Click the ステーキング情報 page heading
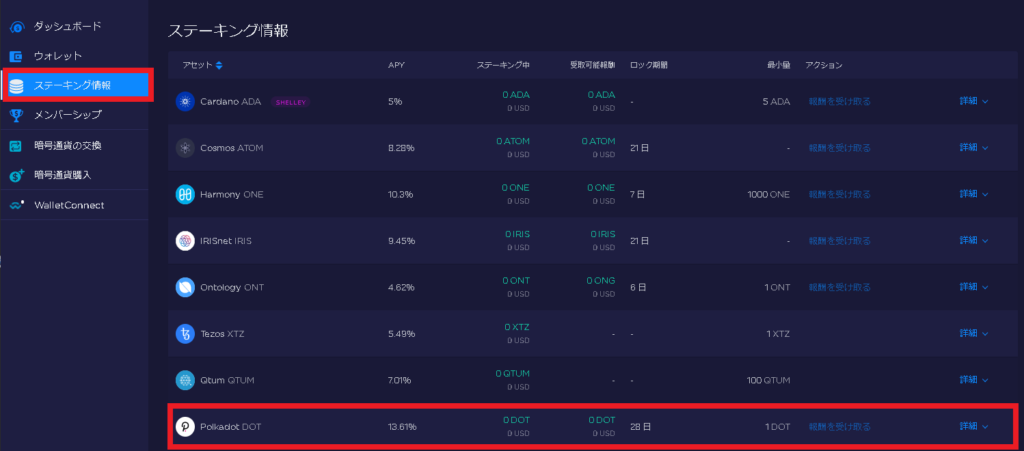Viewport: 1024px width, 451px height. click(228, 30)
